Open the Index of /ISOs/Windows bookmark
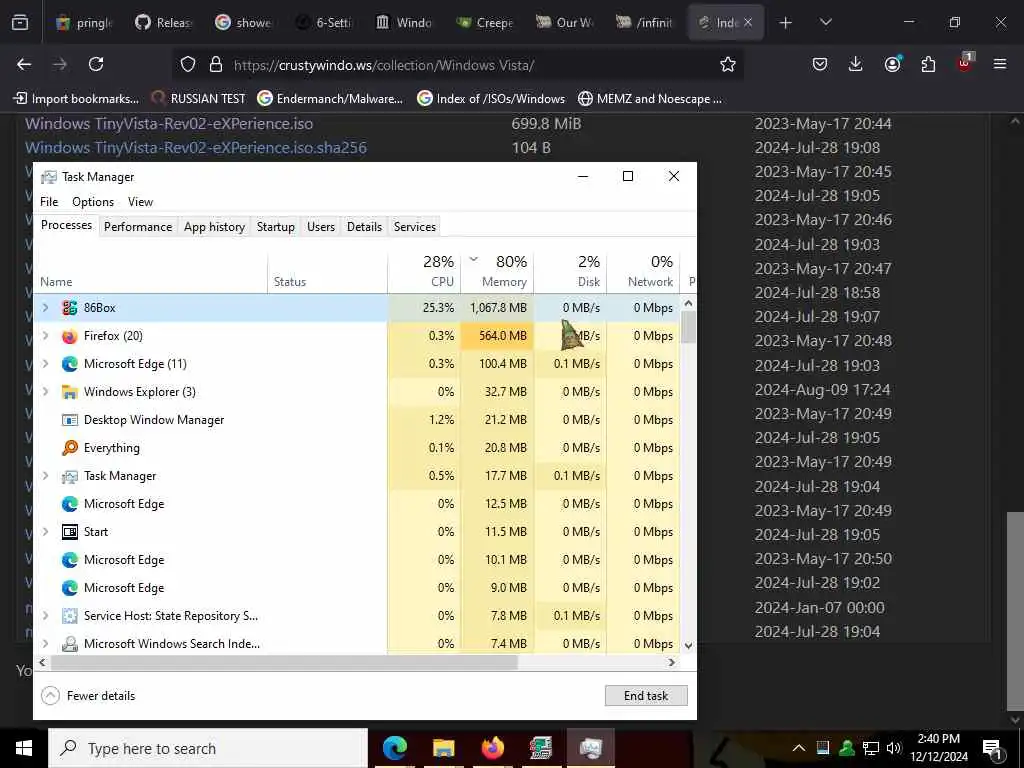This screenshot has width=1024, height=768. click(491, 99)
